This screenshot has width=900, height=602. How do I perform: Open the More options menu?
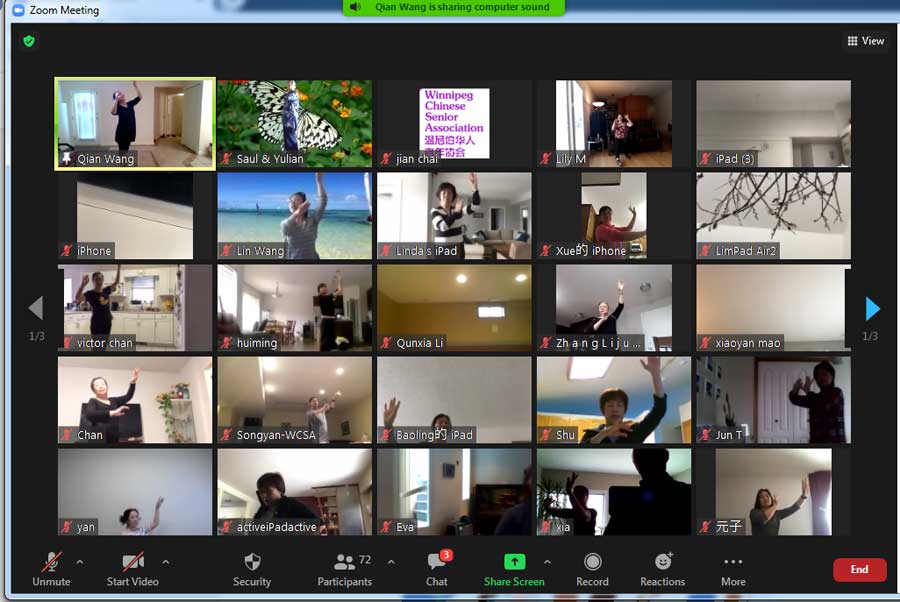[x=733, y=562]
